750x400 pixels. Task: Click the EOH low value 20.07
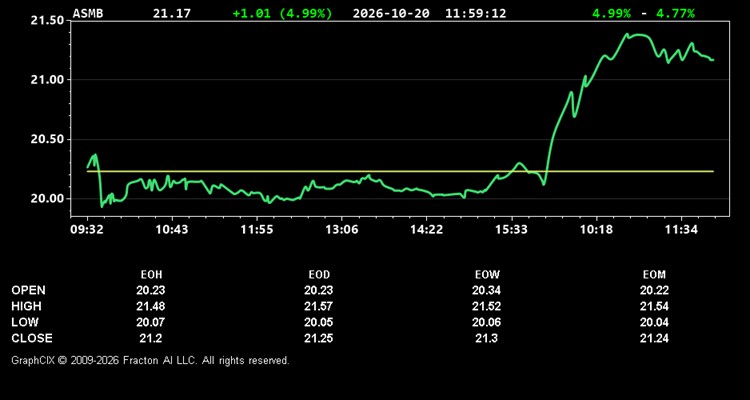tap(151, 322)
